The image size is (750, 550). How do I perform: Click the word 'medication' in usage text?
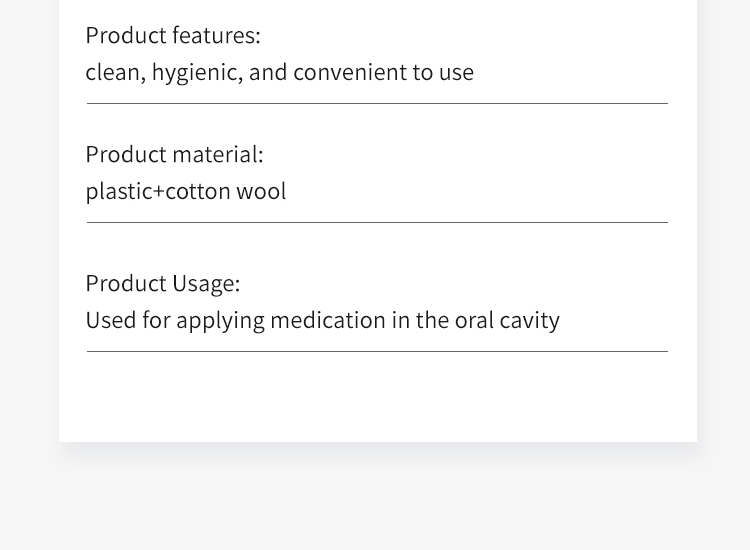tap(328, 320)
